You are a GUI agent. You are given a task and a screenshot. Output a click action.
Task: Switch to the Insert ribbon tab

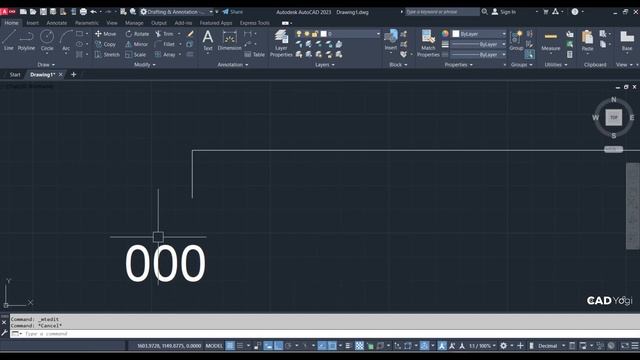coord(32,23)
